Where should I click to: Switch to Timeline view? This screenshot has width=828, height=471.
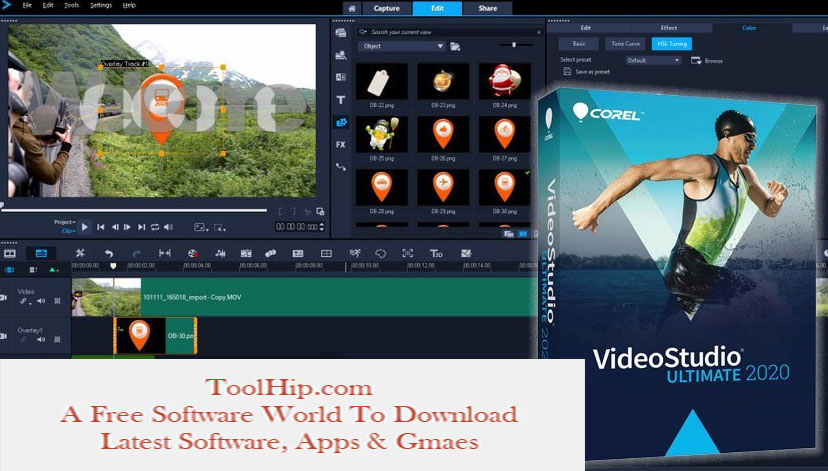click(41, 253)
